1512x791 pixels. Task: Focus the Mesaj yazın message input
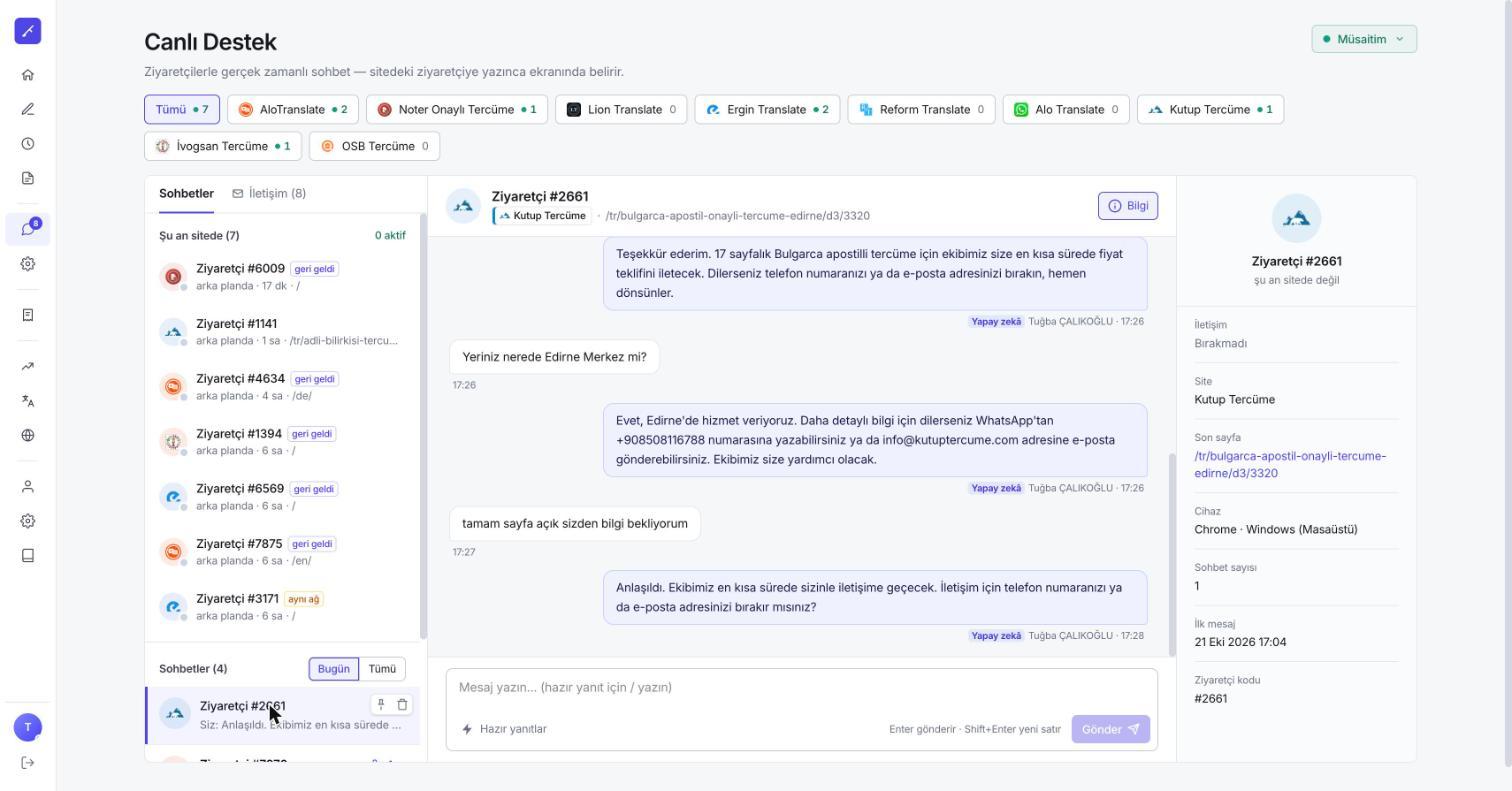pos(802,687)
